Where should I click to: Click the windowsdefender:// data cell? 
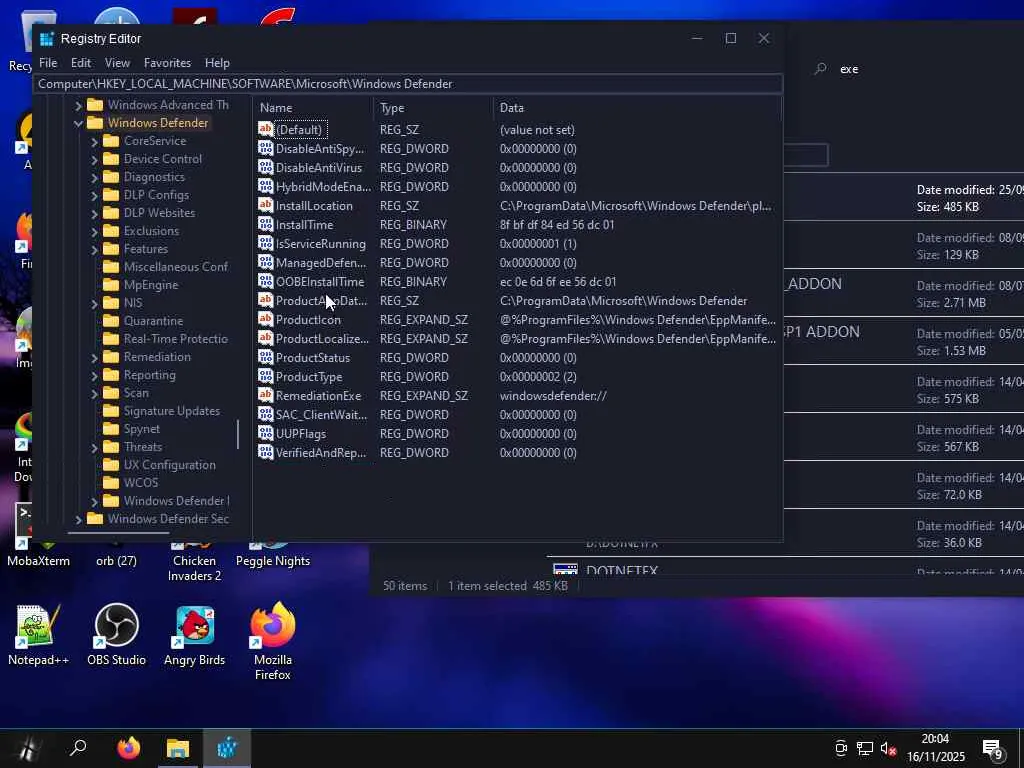(553, 396)
